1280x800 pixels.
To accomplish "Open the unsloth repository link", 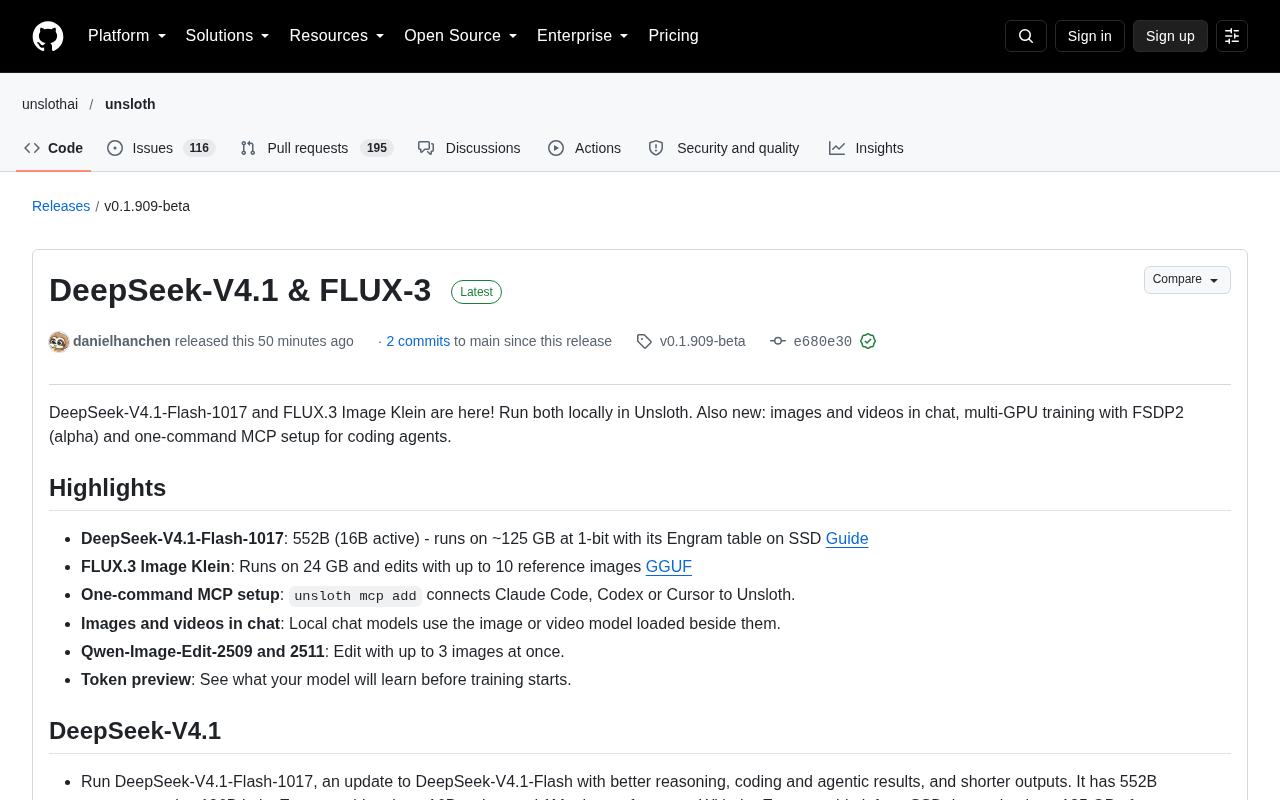I will pyautogui.click(x=130, y=104).
